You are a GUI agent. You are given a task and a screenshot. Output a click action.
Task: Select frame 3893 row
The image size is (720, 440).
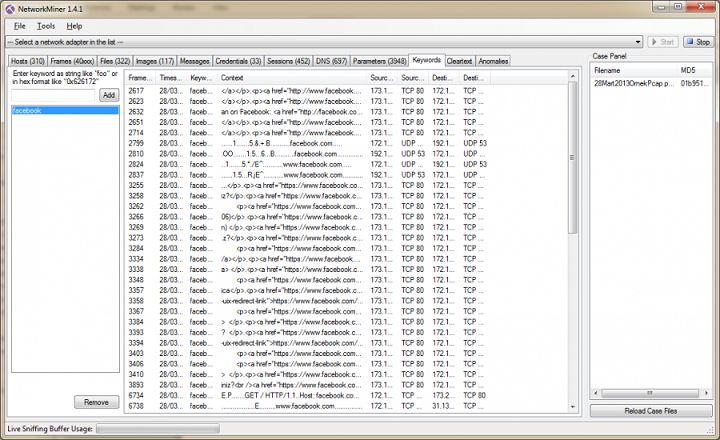(308, 385)
